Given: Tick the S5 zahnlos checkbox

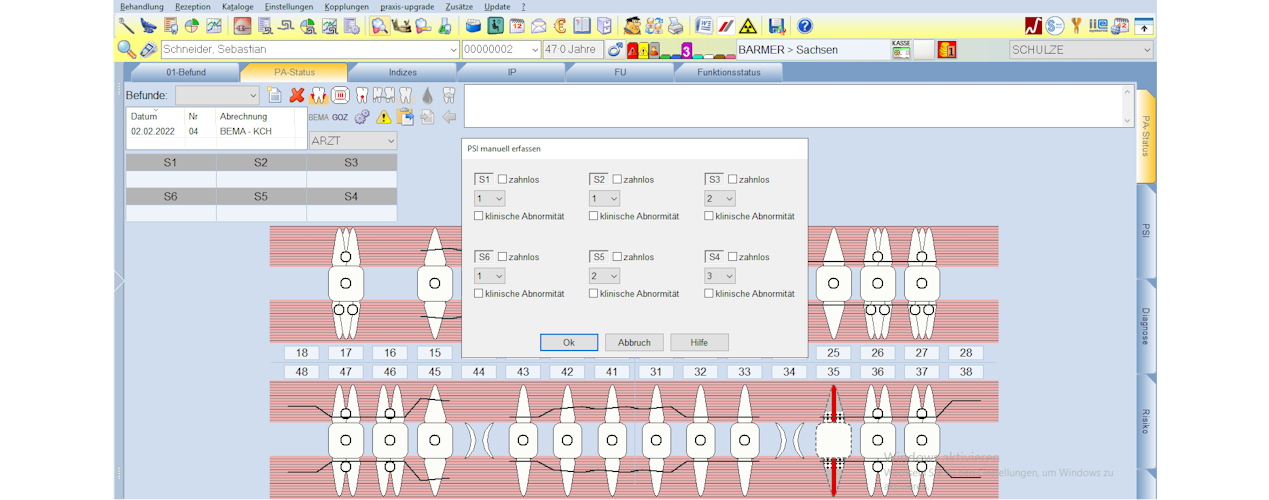Looking at the screenshot, I should pos(617,257).
